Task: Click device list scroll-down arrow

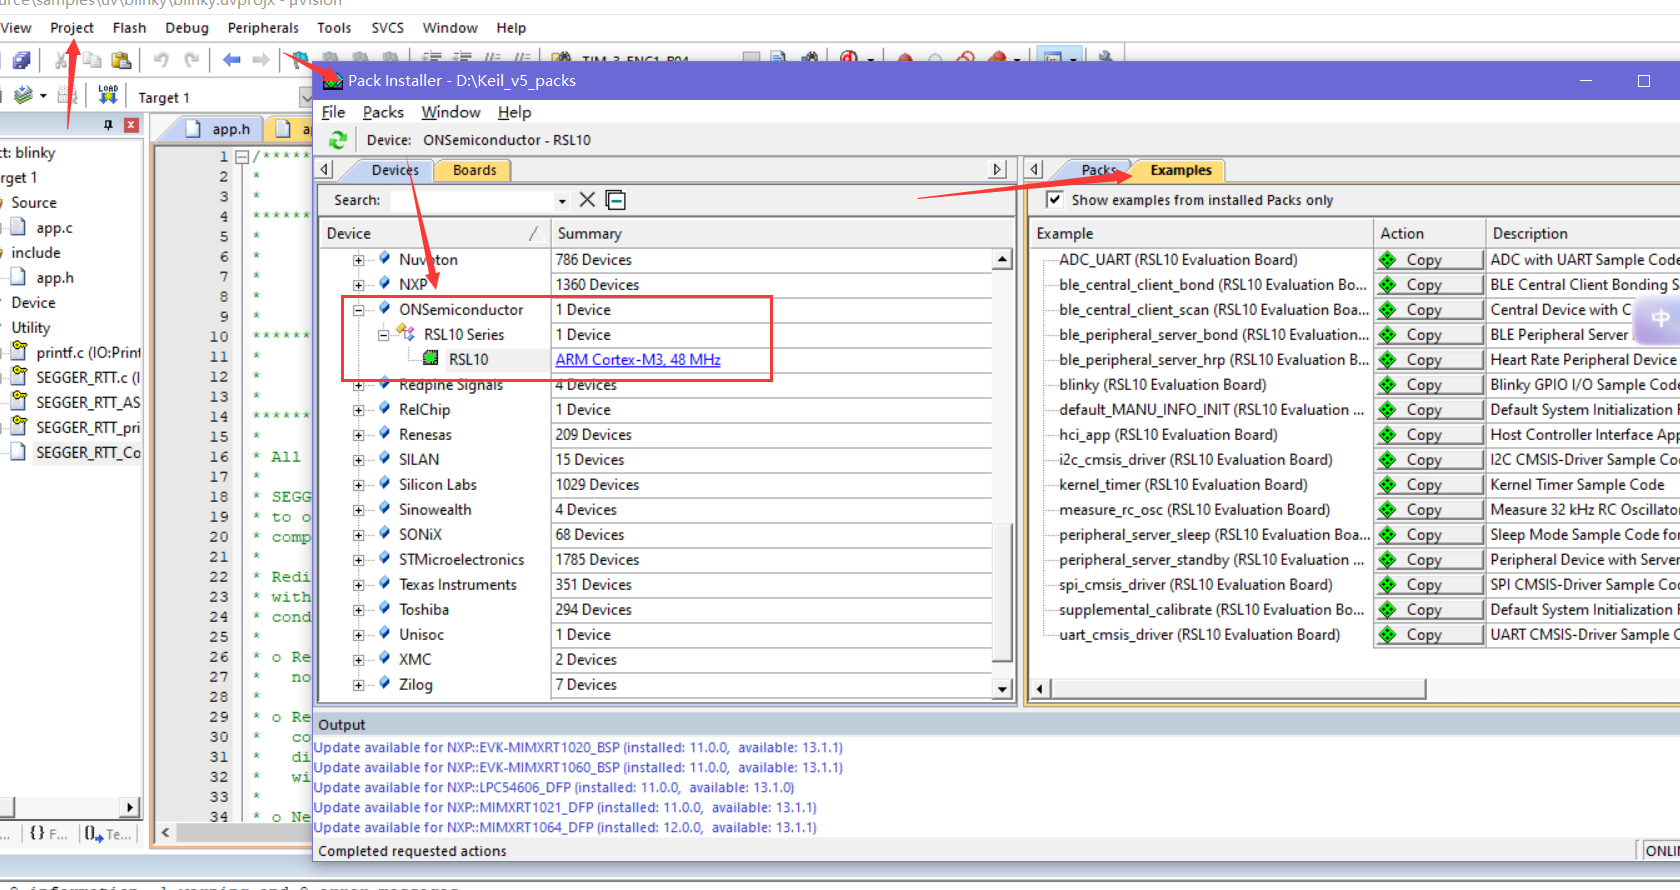Action: 1002,688
